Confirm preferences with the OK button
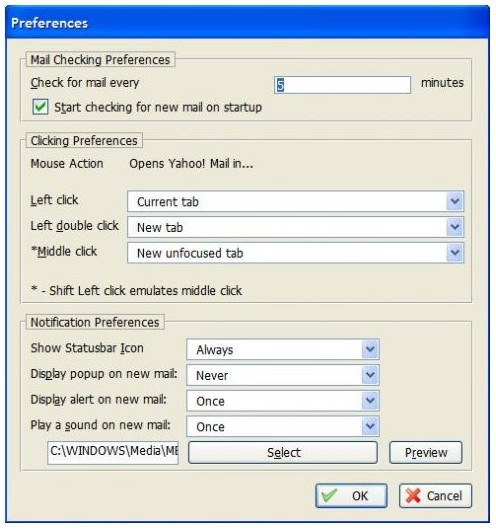 (351, 496)
